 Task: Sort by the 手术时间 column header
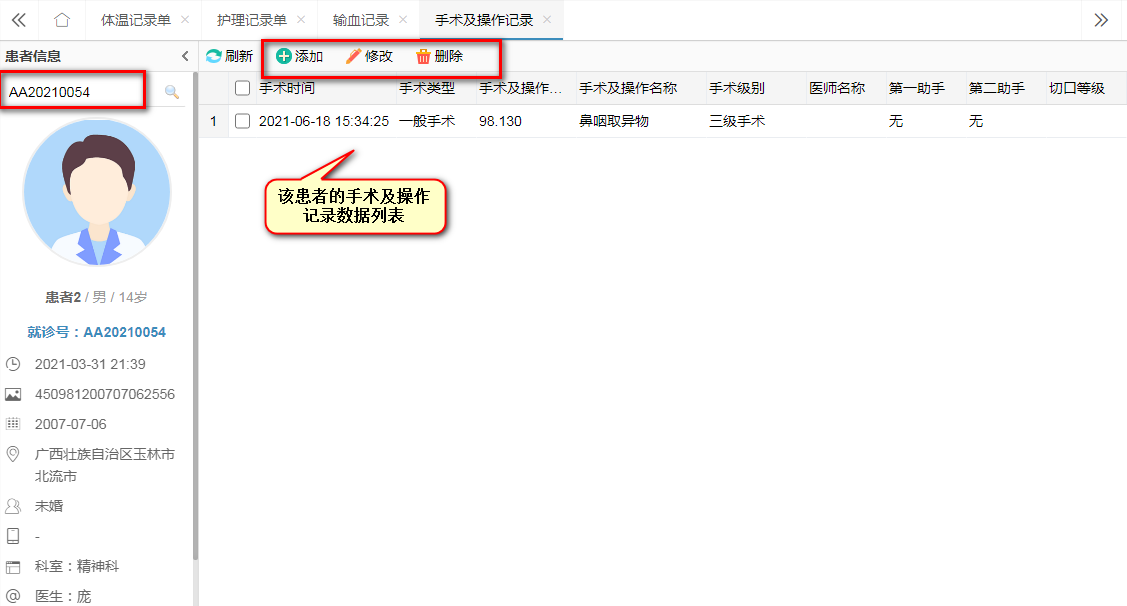point(287,88)
